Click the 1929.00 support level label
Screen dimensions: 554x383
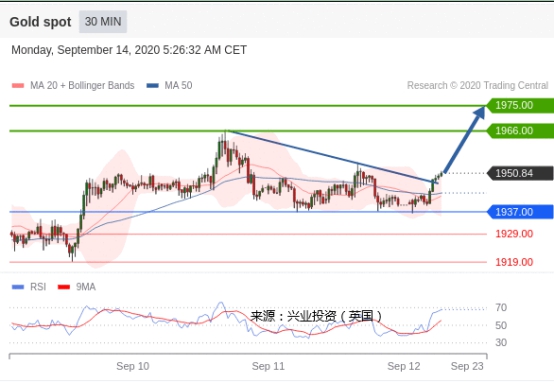point(514,234)
